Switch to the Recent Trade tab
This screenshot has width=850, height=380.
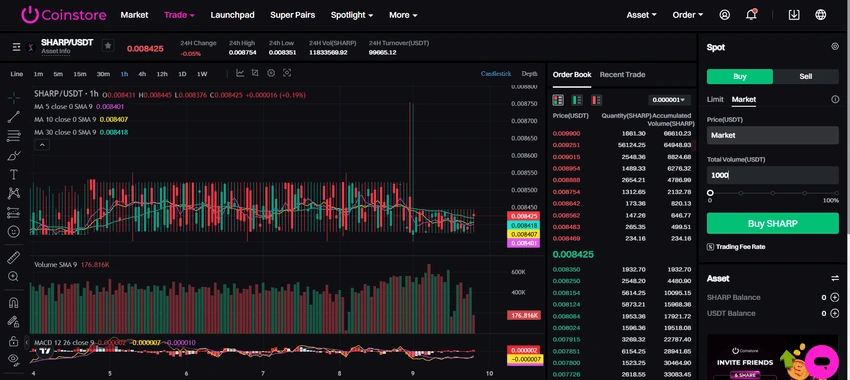[622, 74]
